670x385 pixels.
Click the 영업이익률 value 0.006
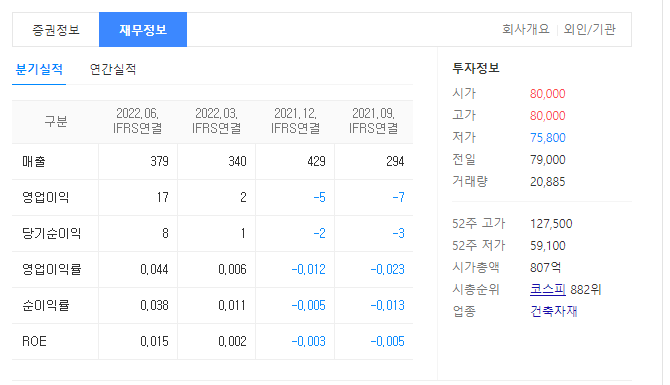pos(232,269)
